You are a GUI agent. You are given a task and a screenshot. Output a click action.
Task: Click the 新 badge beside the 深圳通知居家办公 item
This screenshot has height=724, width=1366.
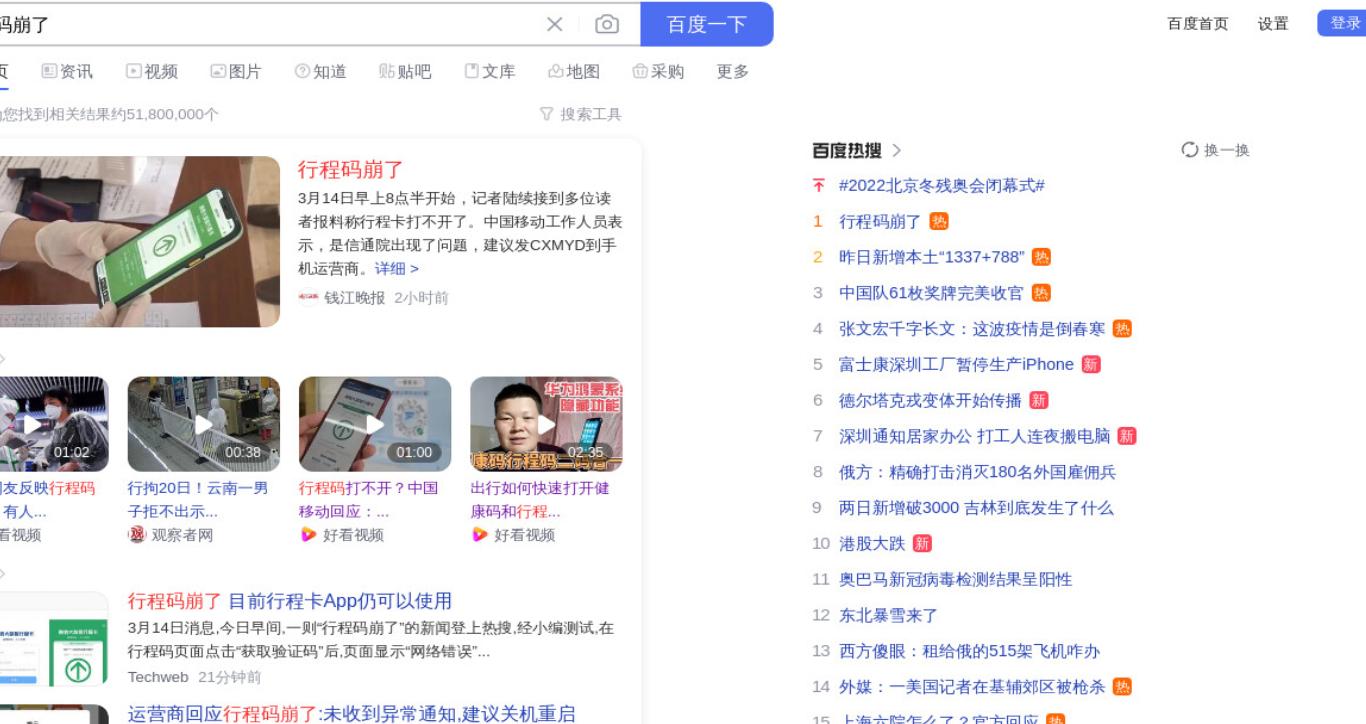coord(1127,436)
